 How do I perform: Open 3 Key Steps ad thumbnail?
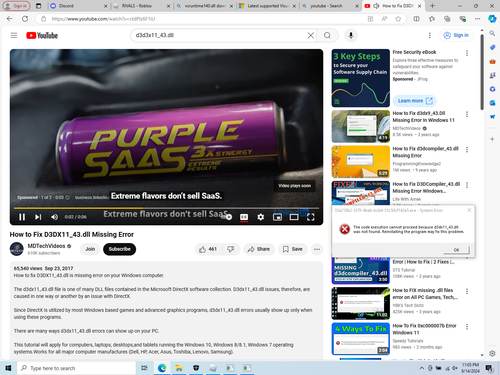(x=361, y=78)
